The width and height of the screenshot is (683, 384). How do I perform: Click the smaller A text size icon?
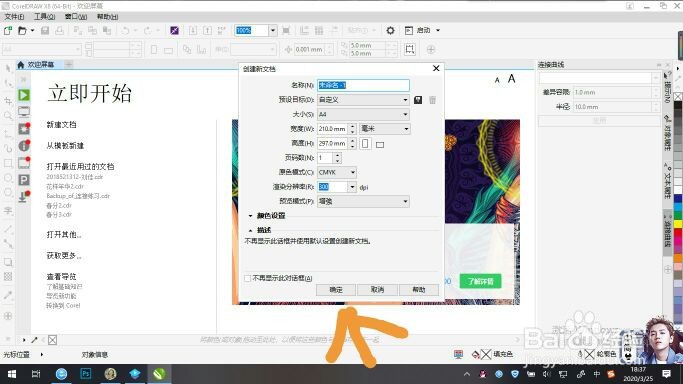[x=497, y=80]
